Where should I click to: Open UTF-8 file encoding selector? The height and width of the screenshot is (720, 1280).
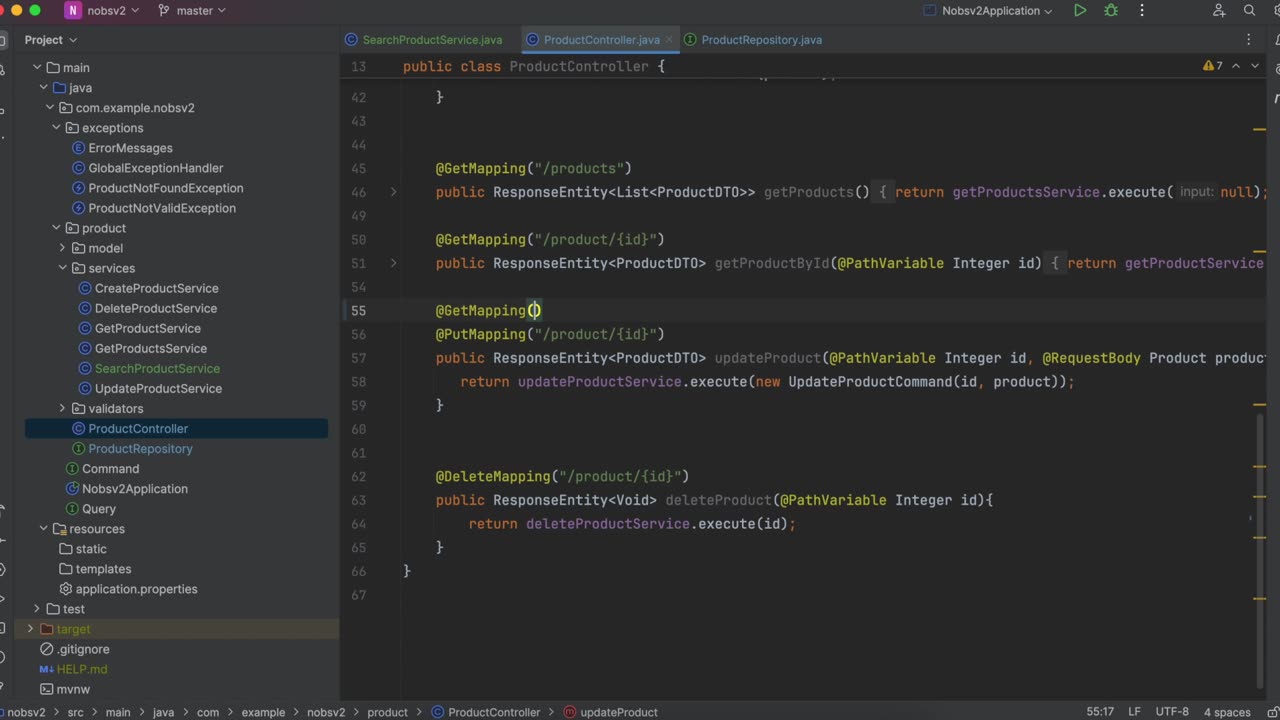1172,712
